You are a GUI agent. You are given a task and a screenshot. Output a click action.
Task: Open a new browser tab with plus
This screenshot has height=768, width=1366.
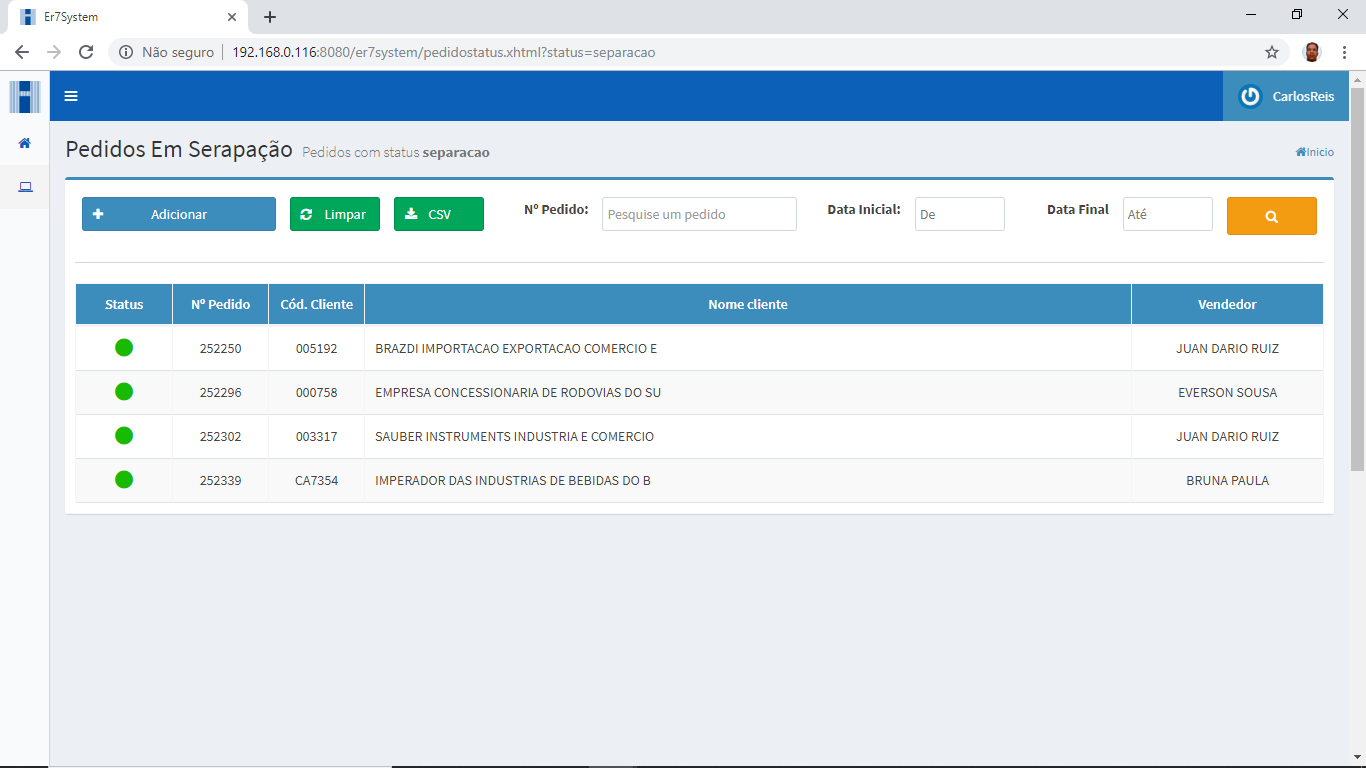click(270, 17)
